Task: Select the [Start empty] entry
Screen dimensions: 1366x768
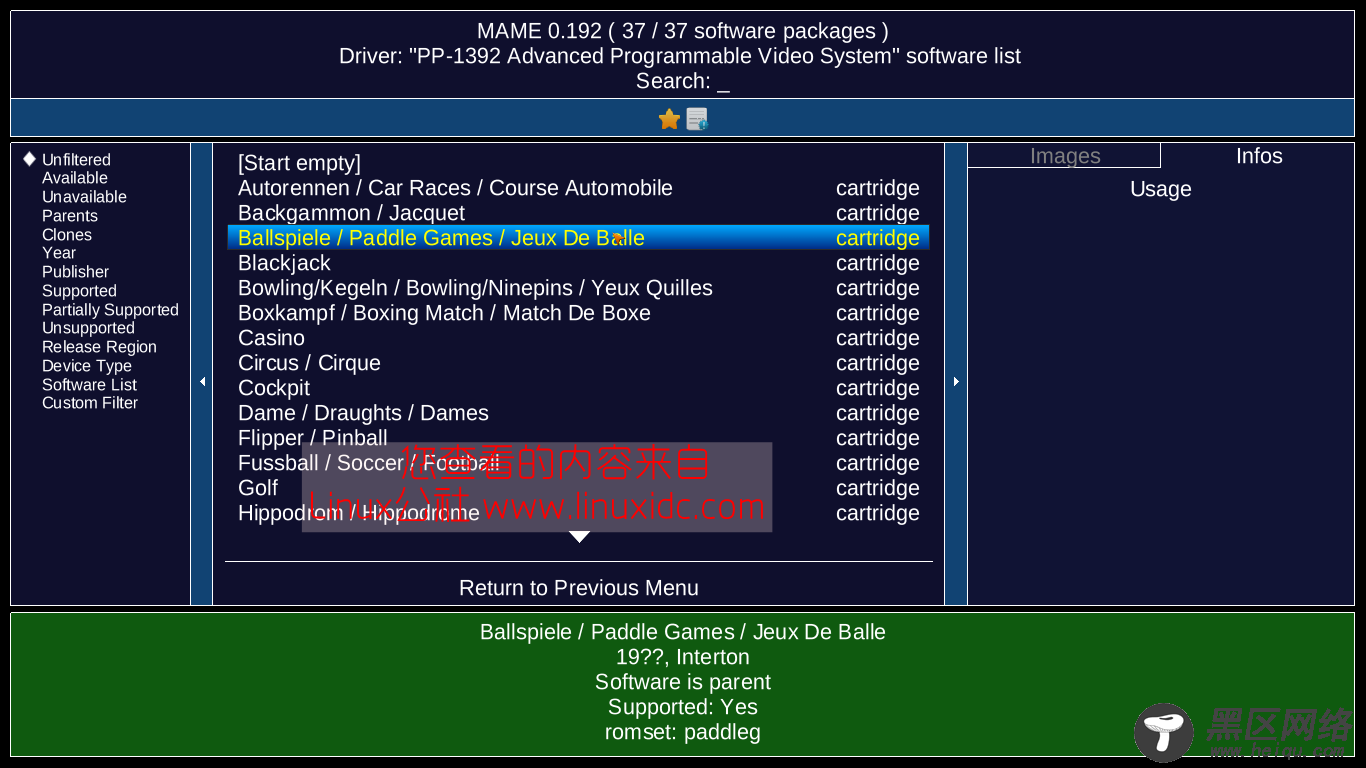Action: (x=579, y=163)
